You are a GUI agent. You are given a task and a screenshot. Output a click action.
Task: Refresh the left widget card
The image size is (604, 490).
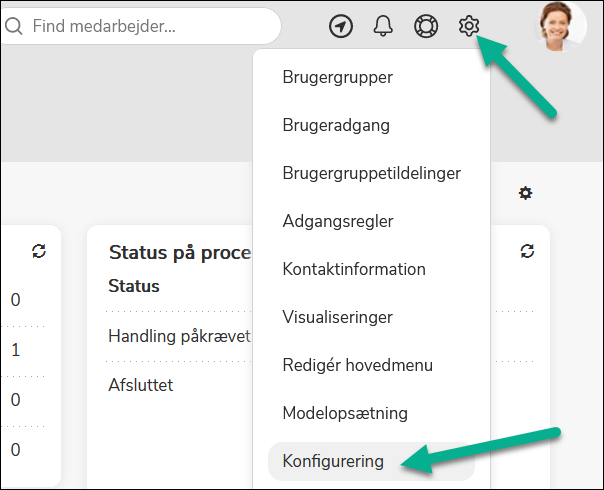[x=39, y=251]
